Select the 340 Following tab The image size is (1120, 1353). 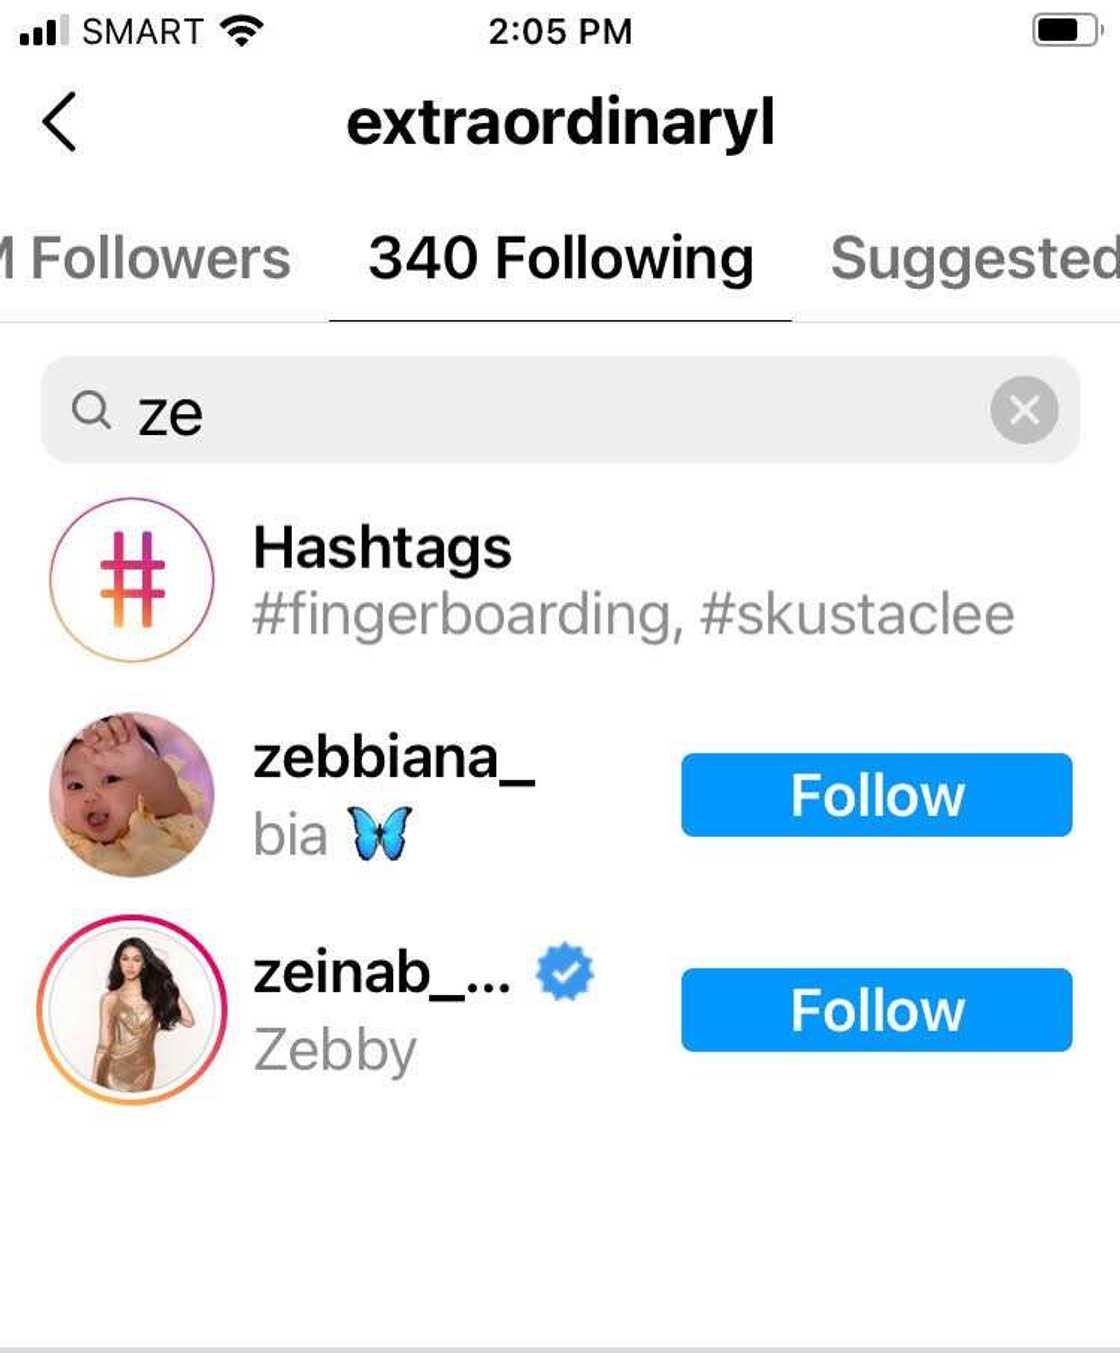560,259
